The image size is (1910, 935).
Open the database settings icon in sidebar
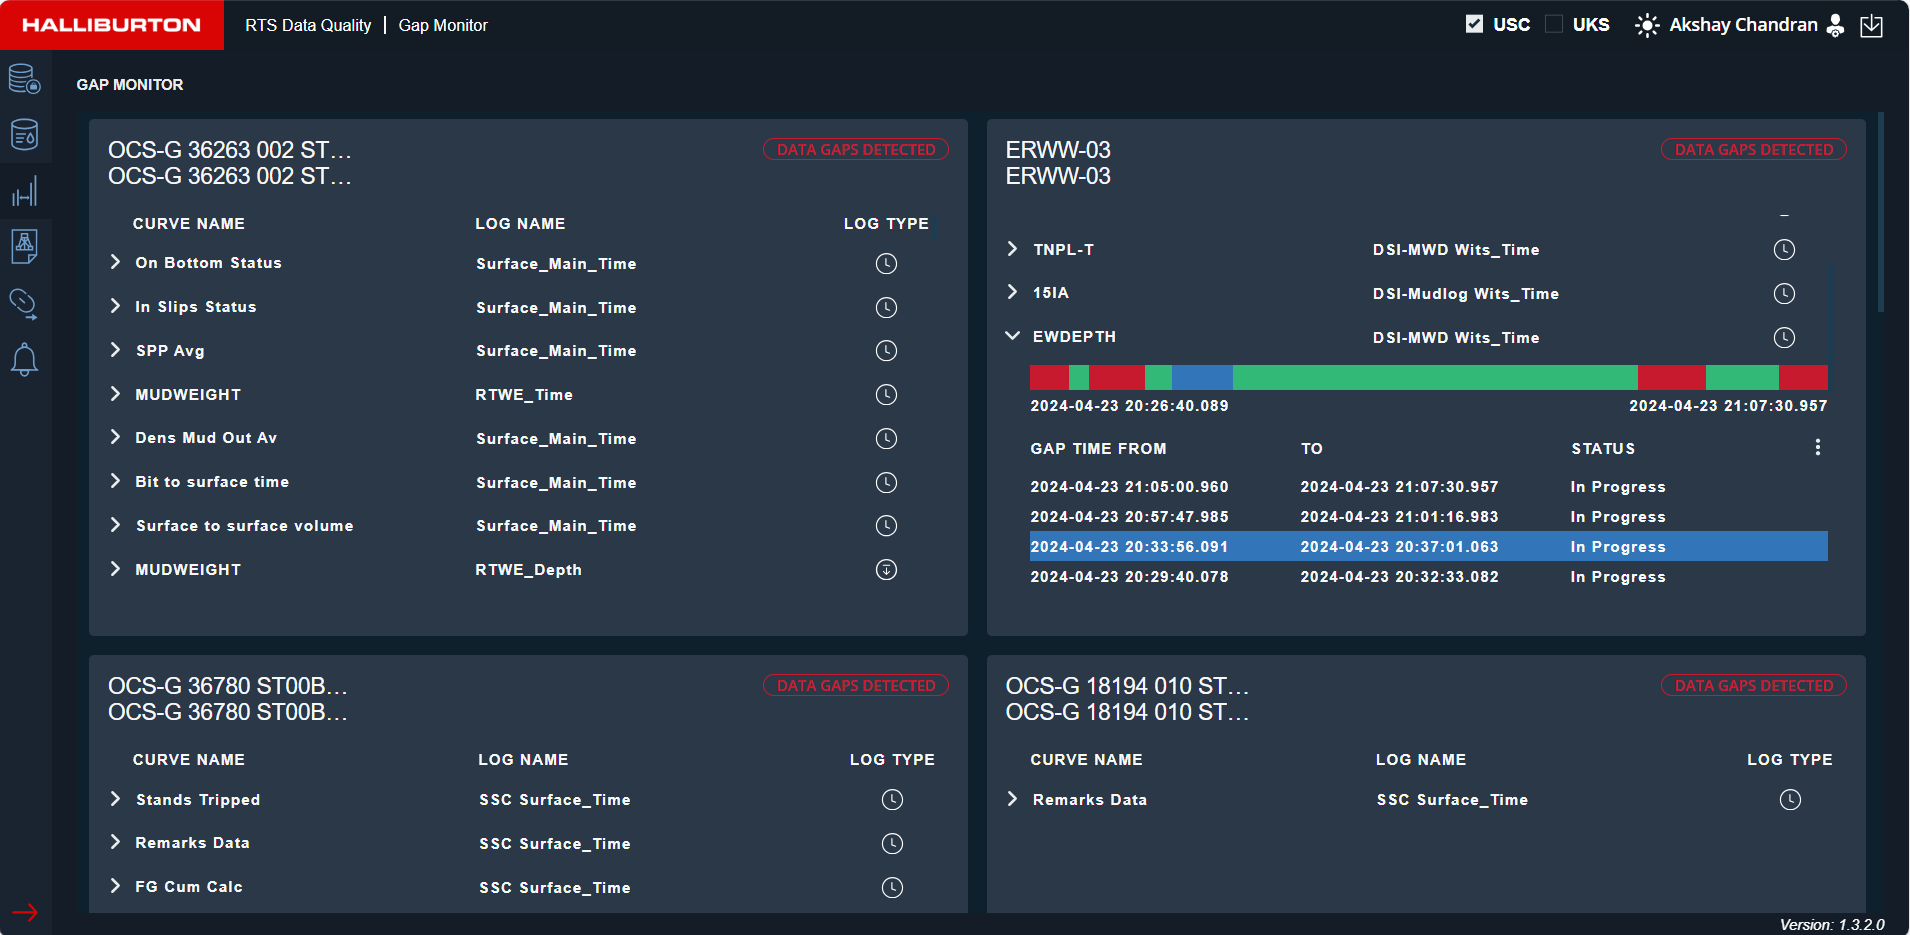[x=24, y=79]
